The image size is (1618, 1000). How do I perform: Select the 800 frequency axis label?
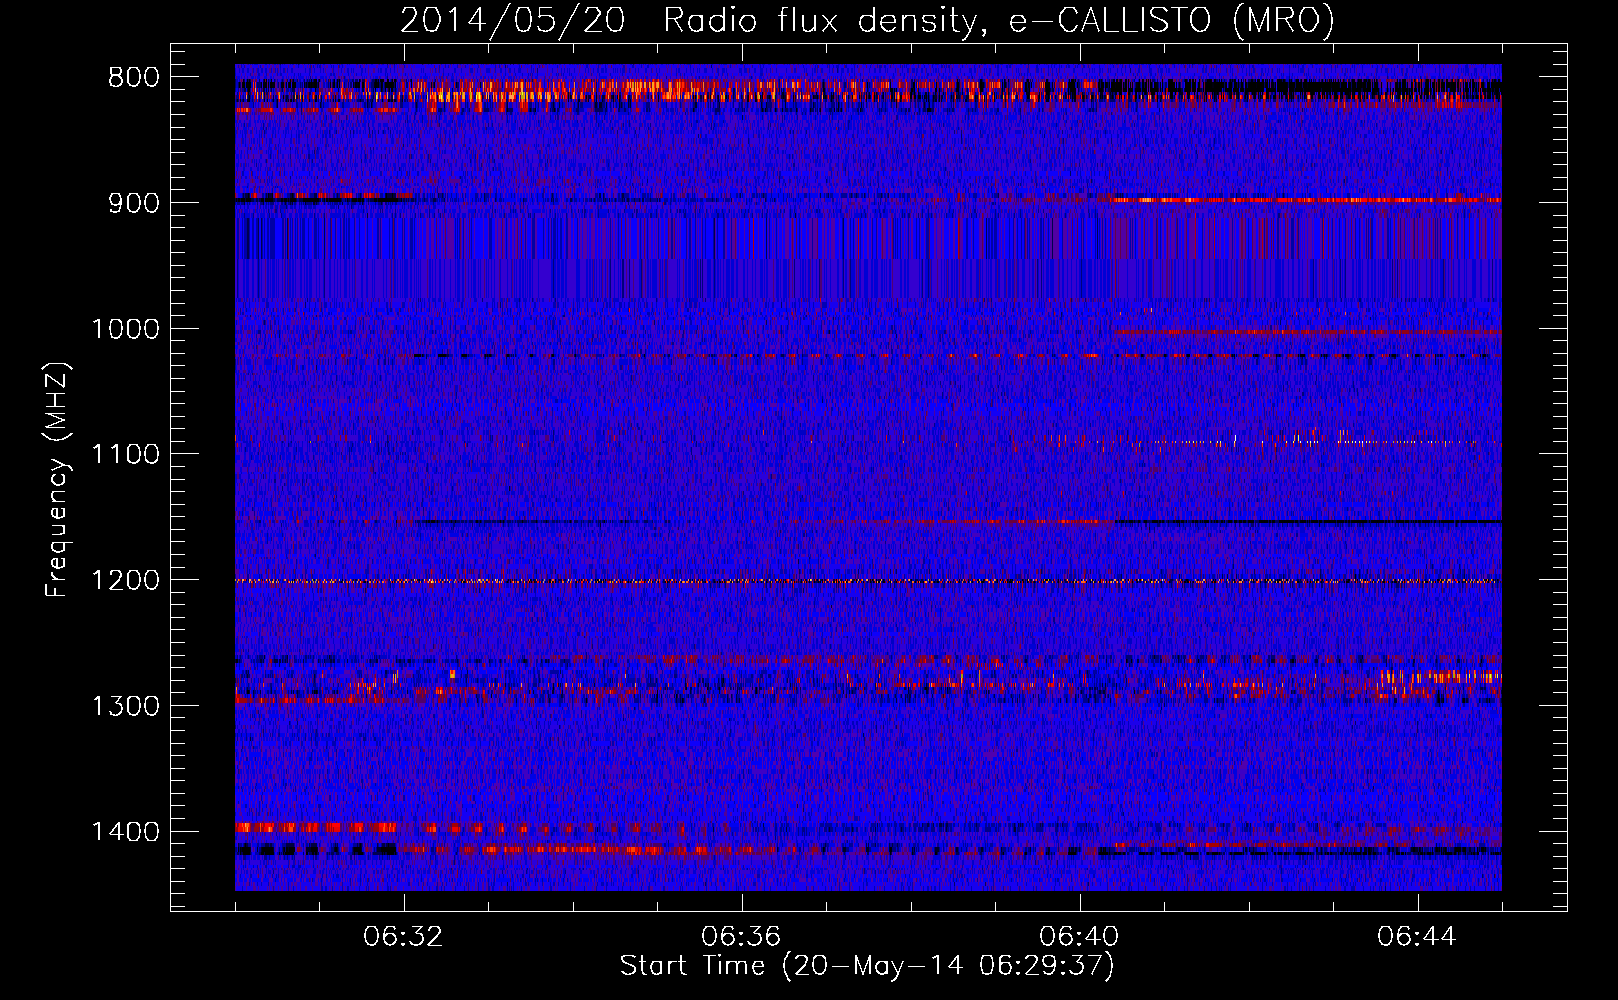134,78
